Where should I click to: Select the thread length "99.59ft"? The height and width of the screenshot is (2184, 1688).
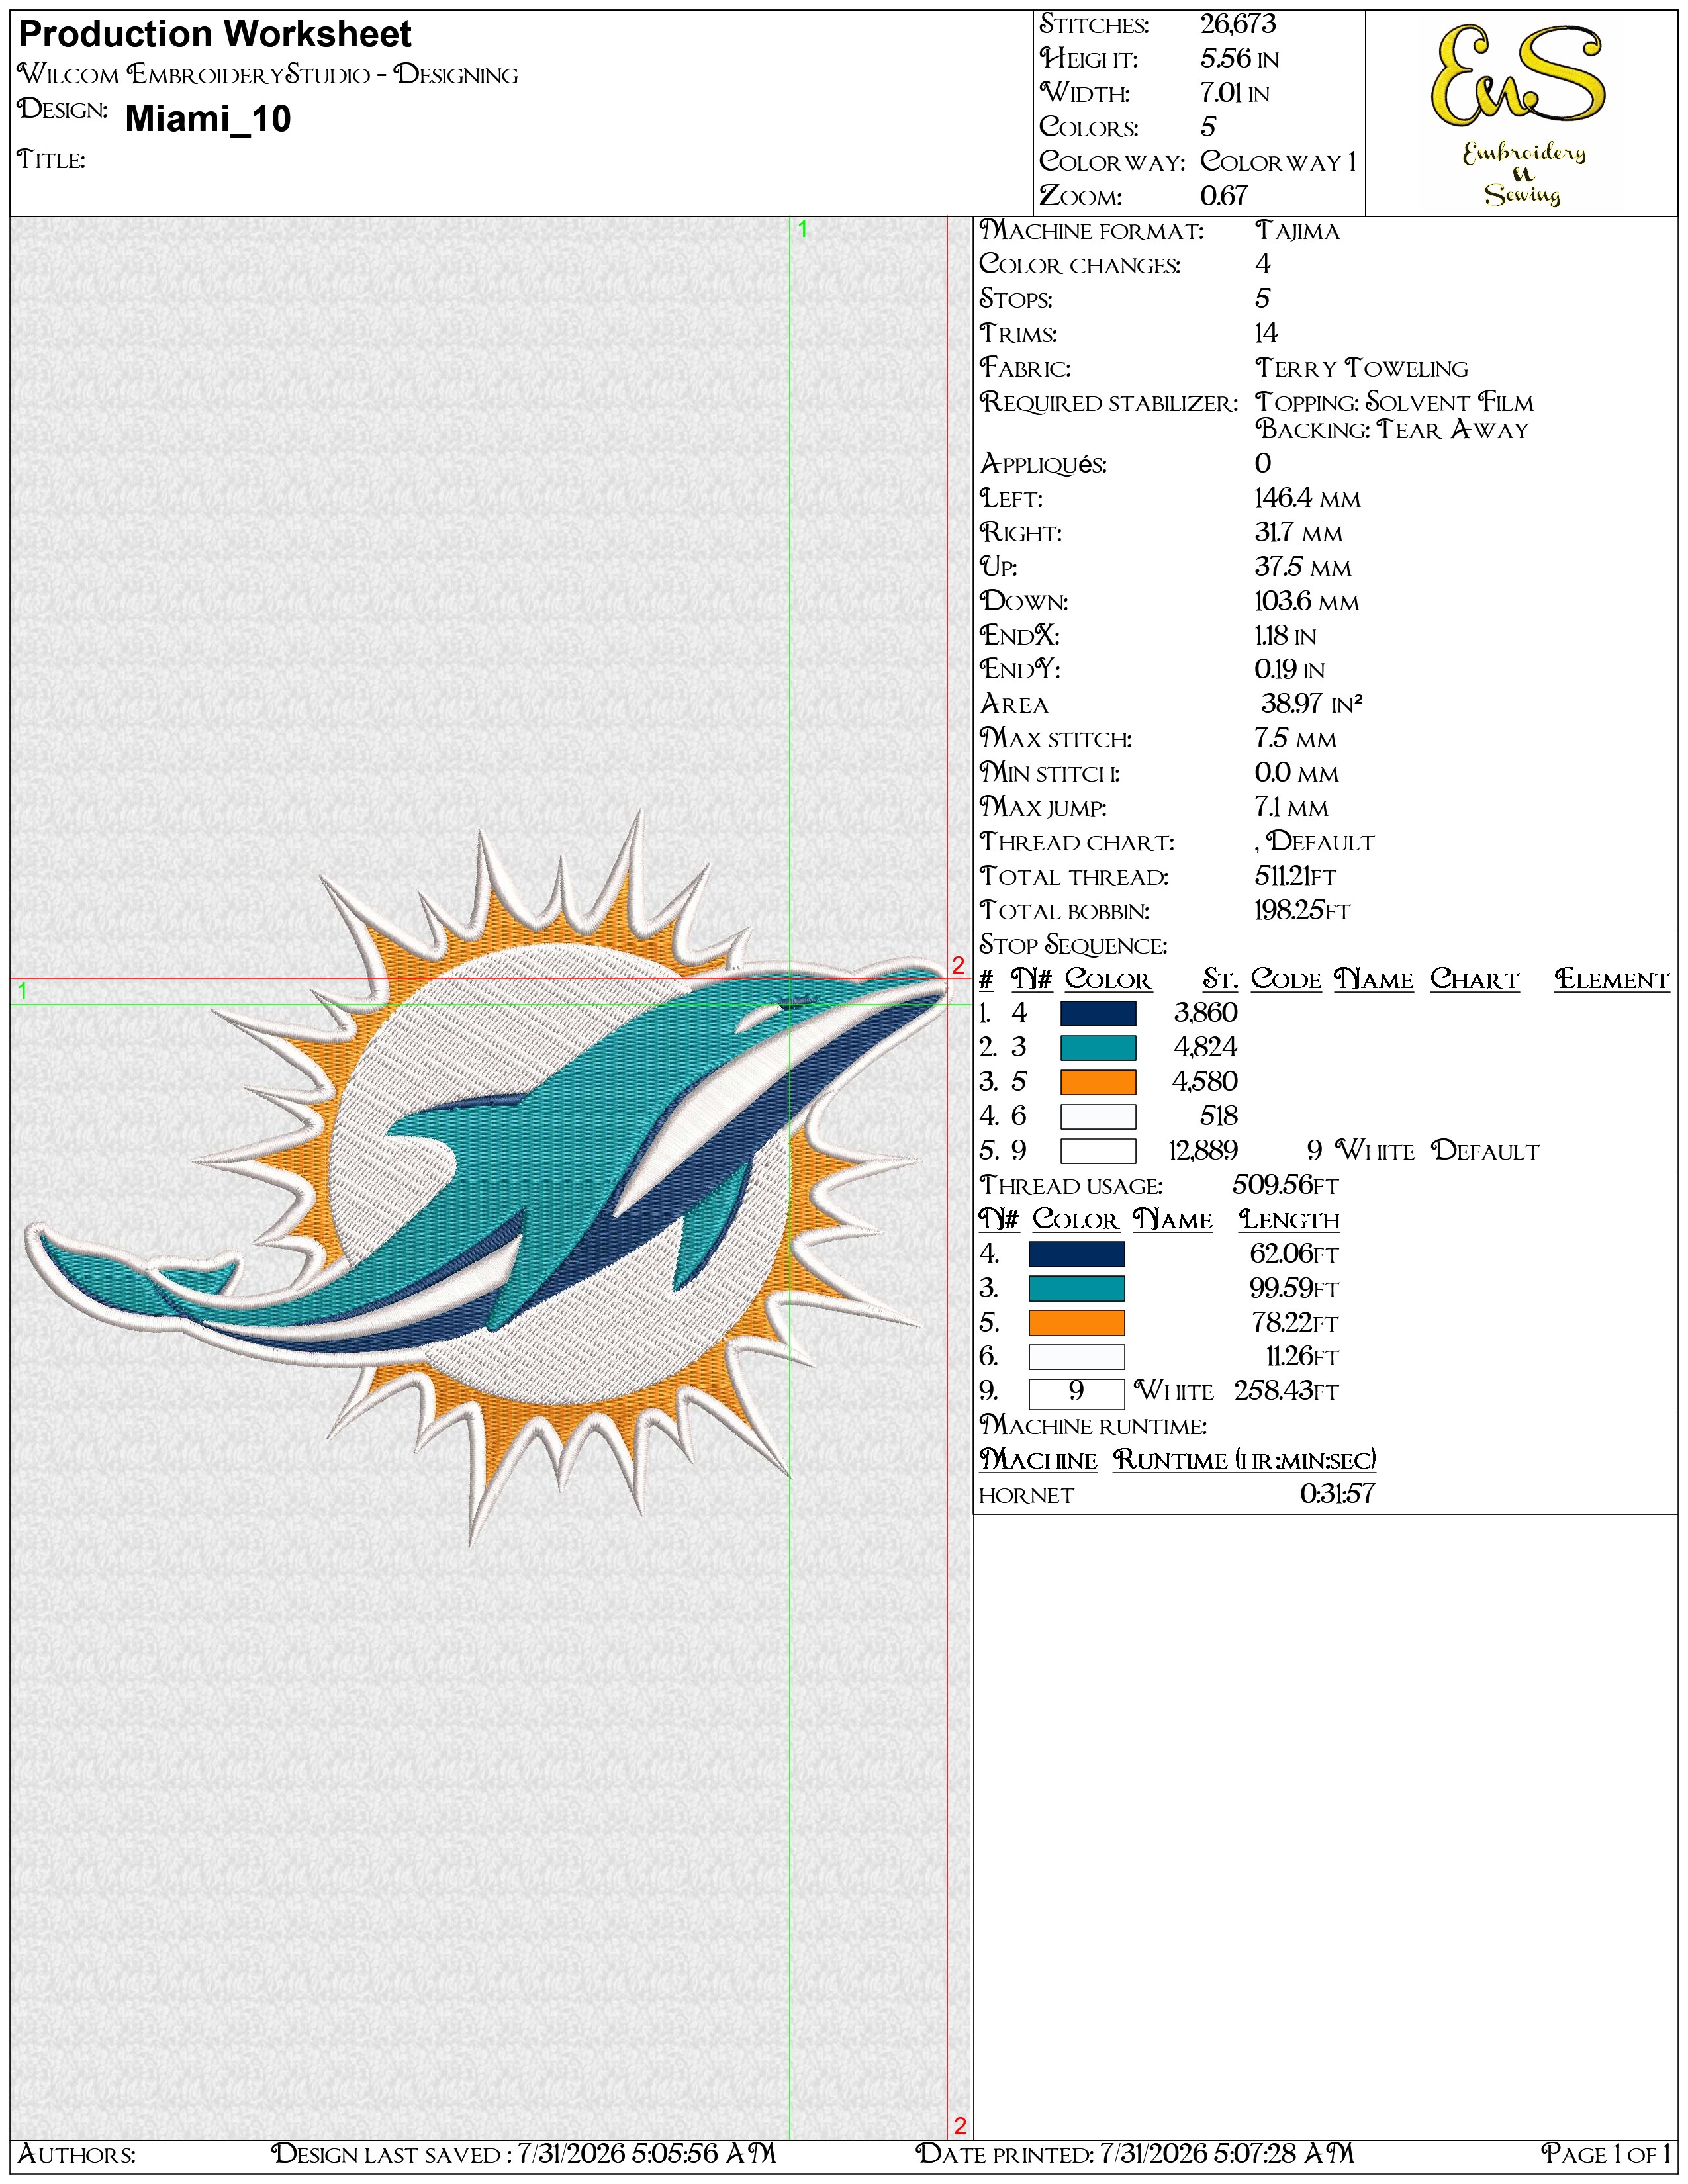coord(1294,1288)
